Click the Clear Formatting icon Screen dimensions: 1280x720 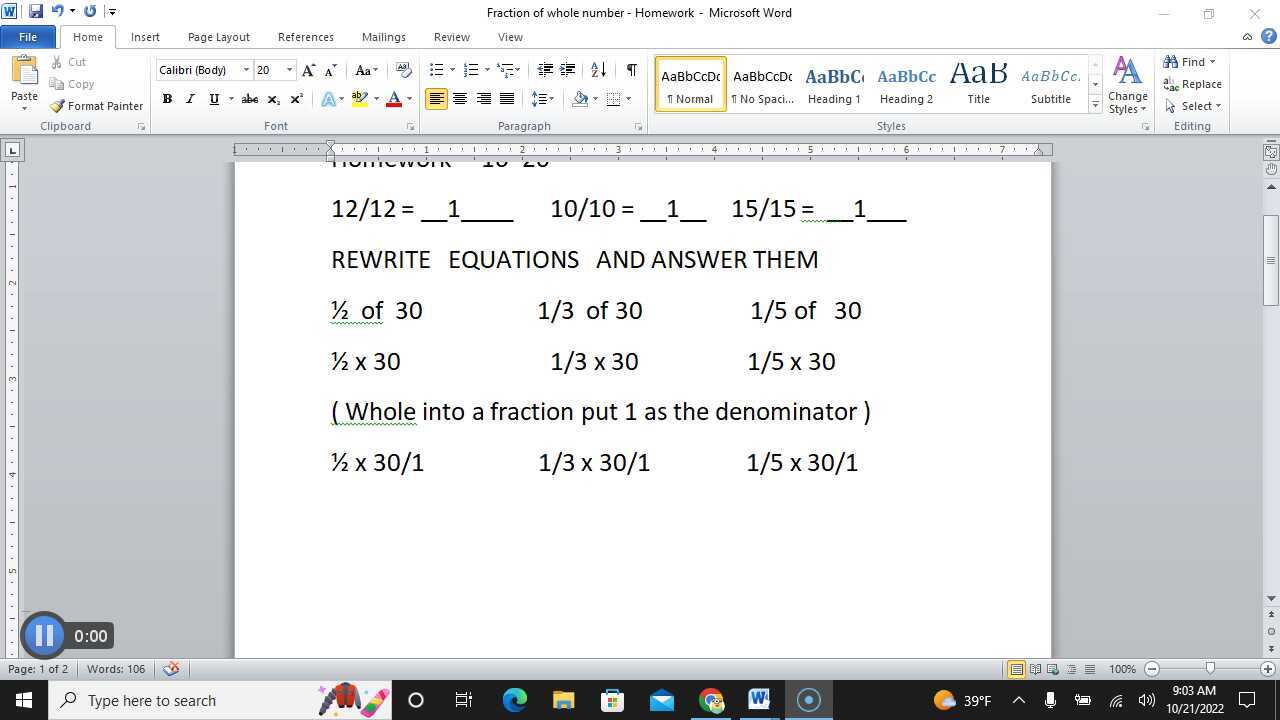403,70
